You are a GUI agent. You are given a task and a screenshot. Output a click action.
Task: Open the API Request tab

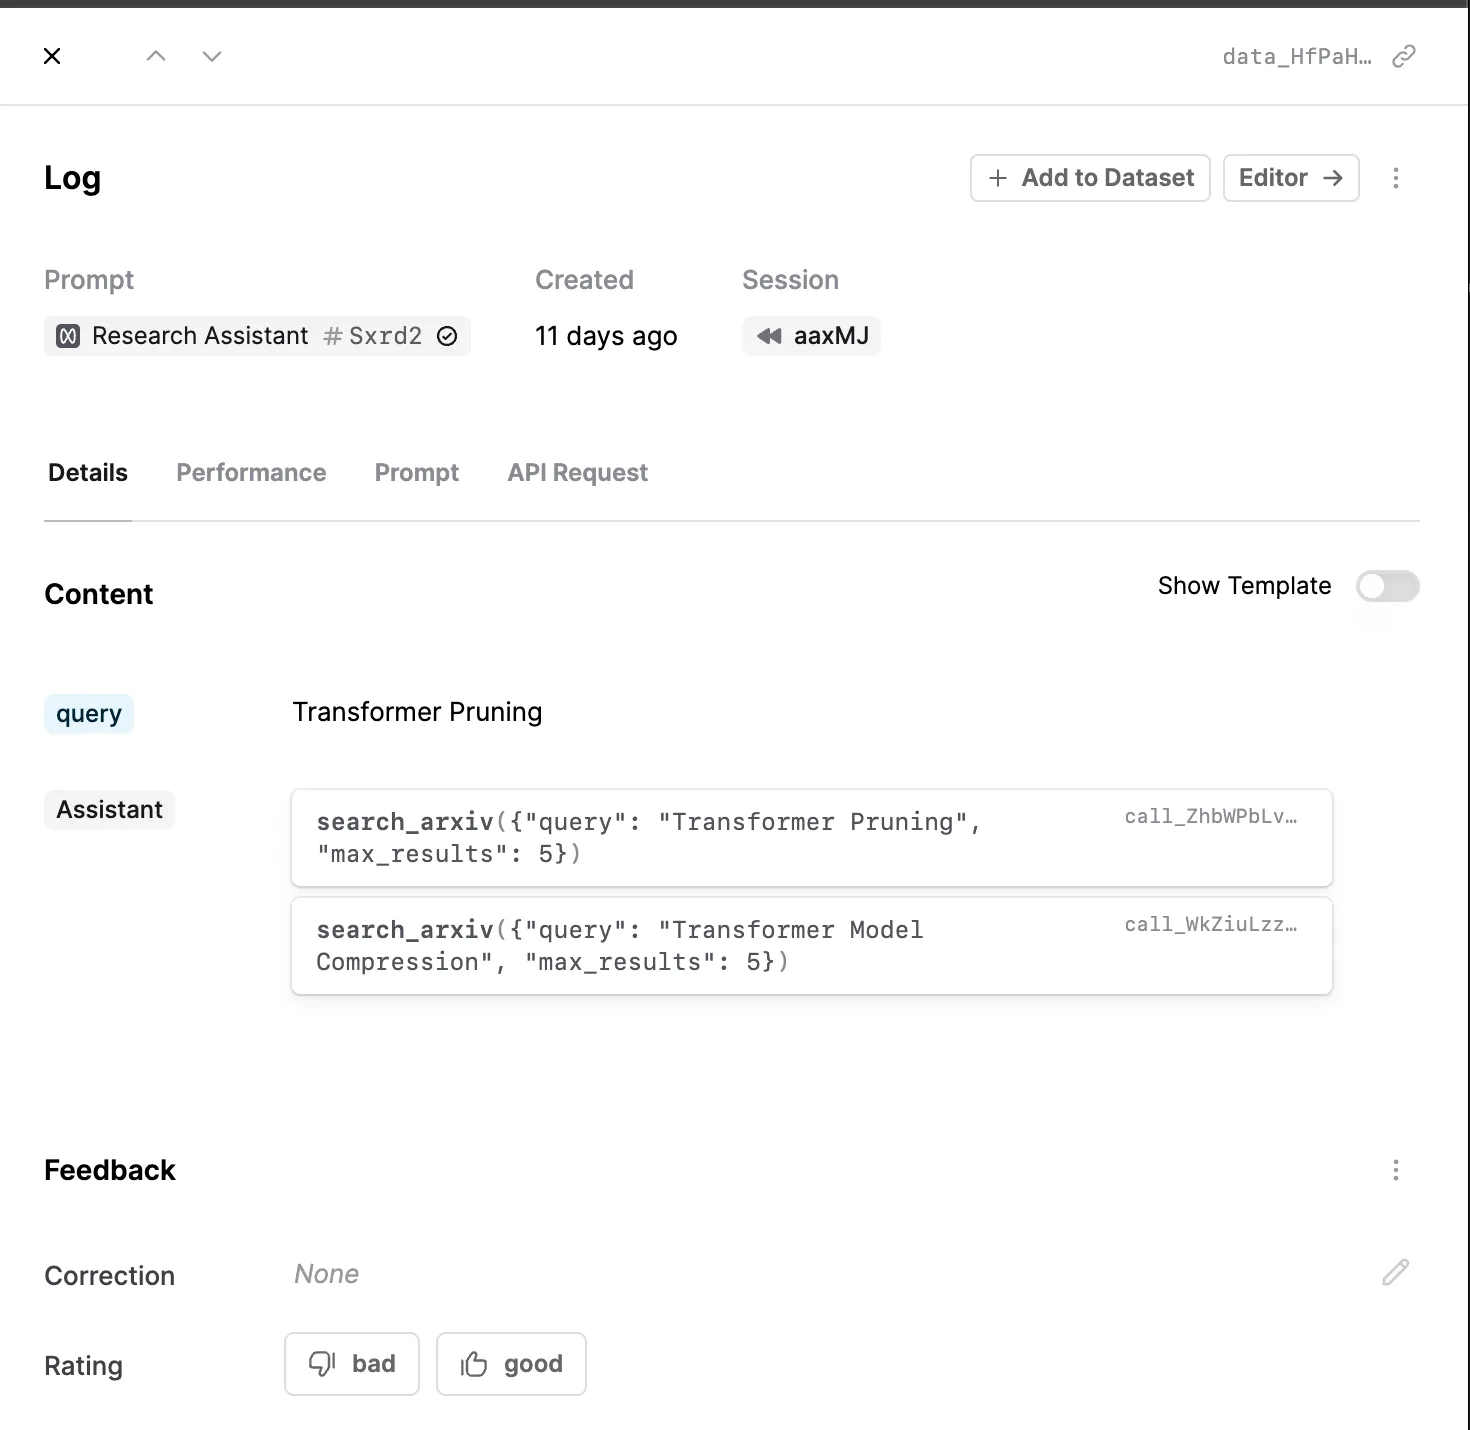tap(578, 473)
